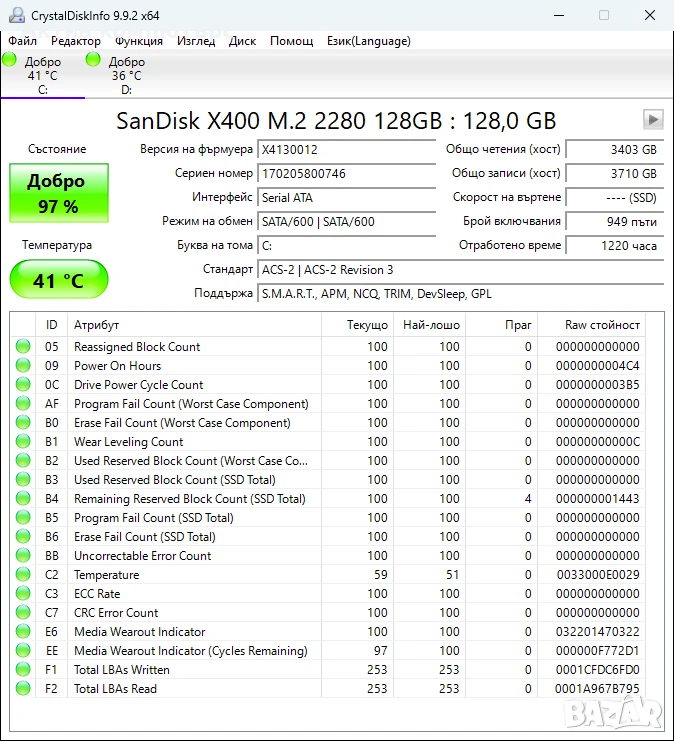Select the ECC Rate attribute text
674x741 pixels.
tap(97, 594)
